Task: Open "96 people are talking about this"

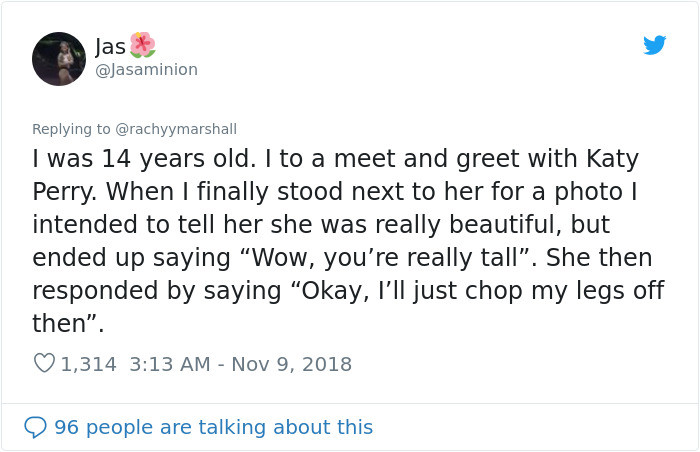Action: coord(213,427)
